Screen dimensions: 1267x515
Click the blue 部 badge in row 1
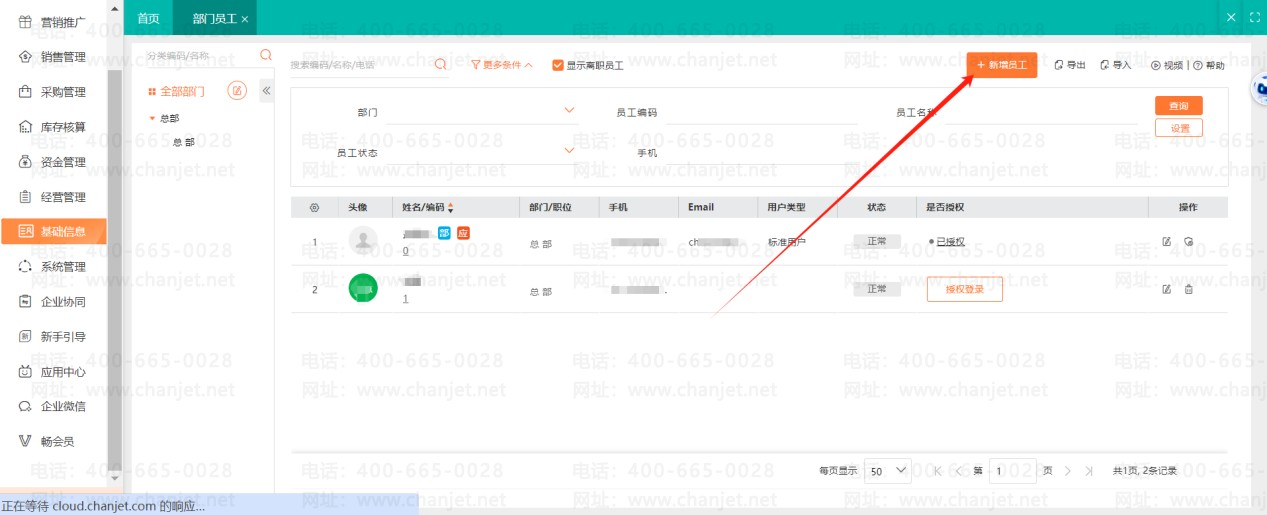tap(444, 233)
